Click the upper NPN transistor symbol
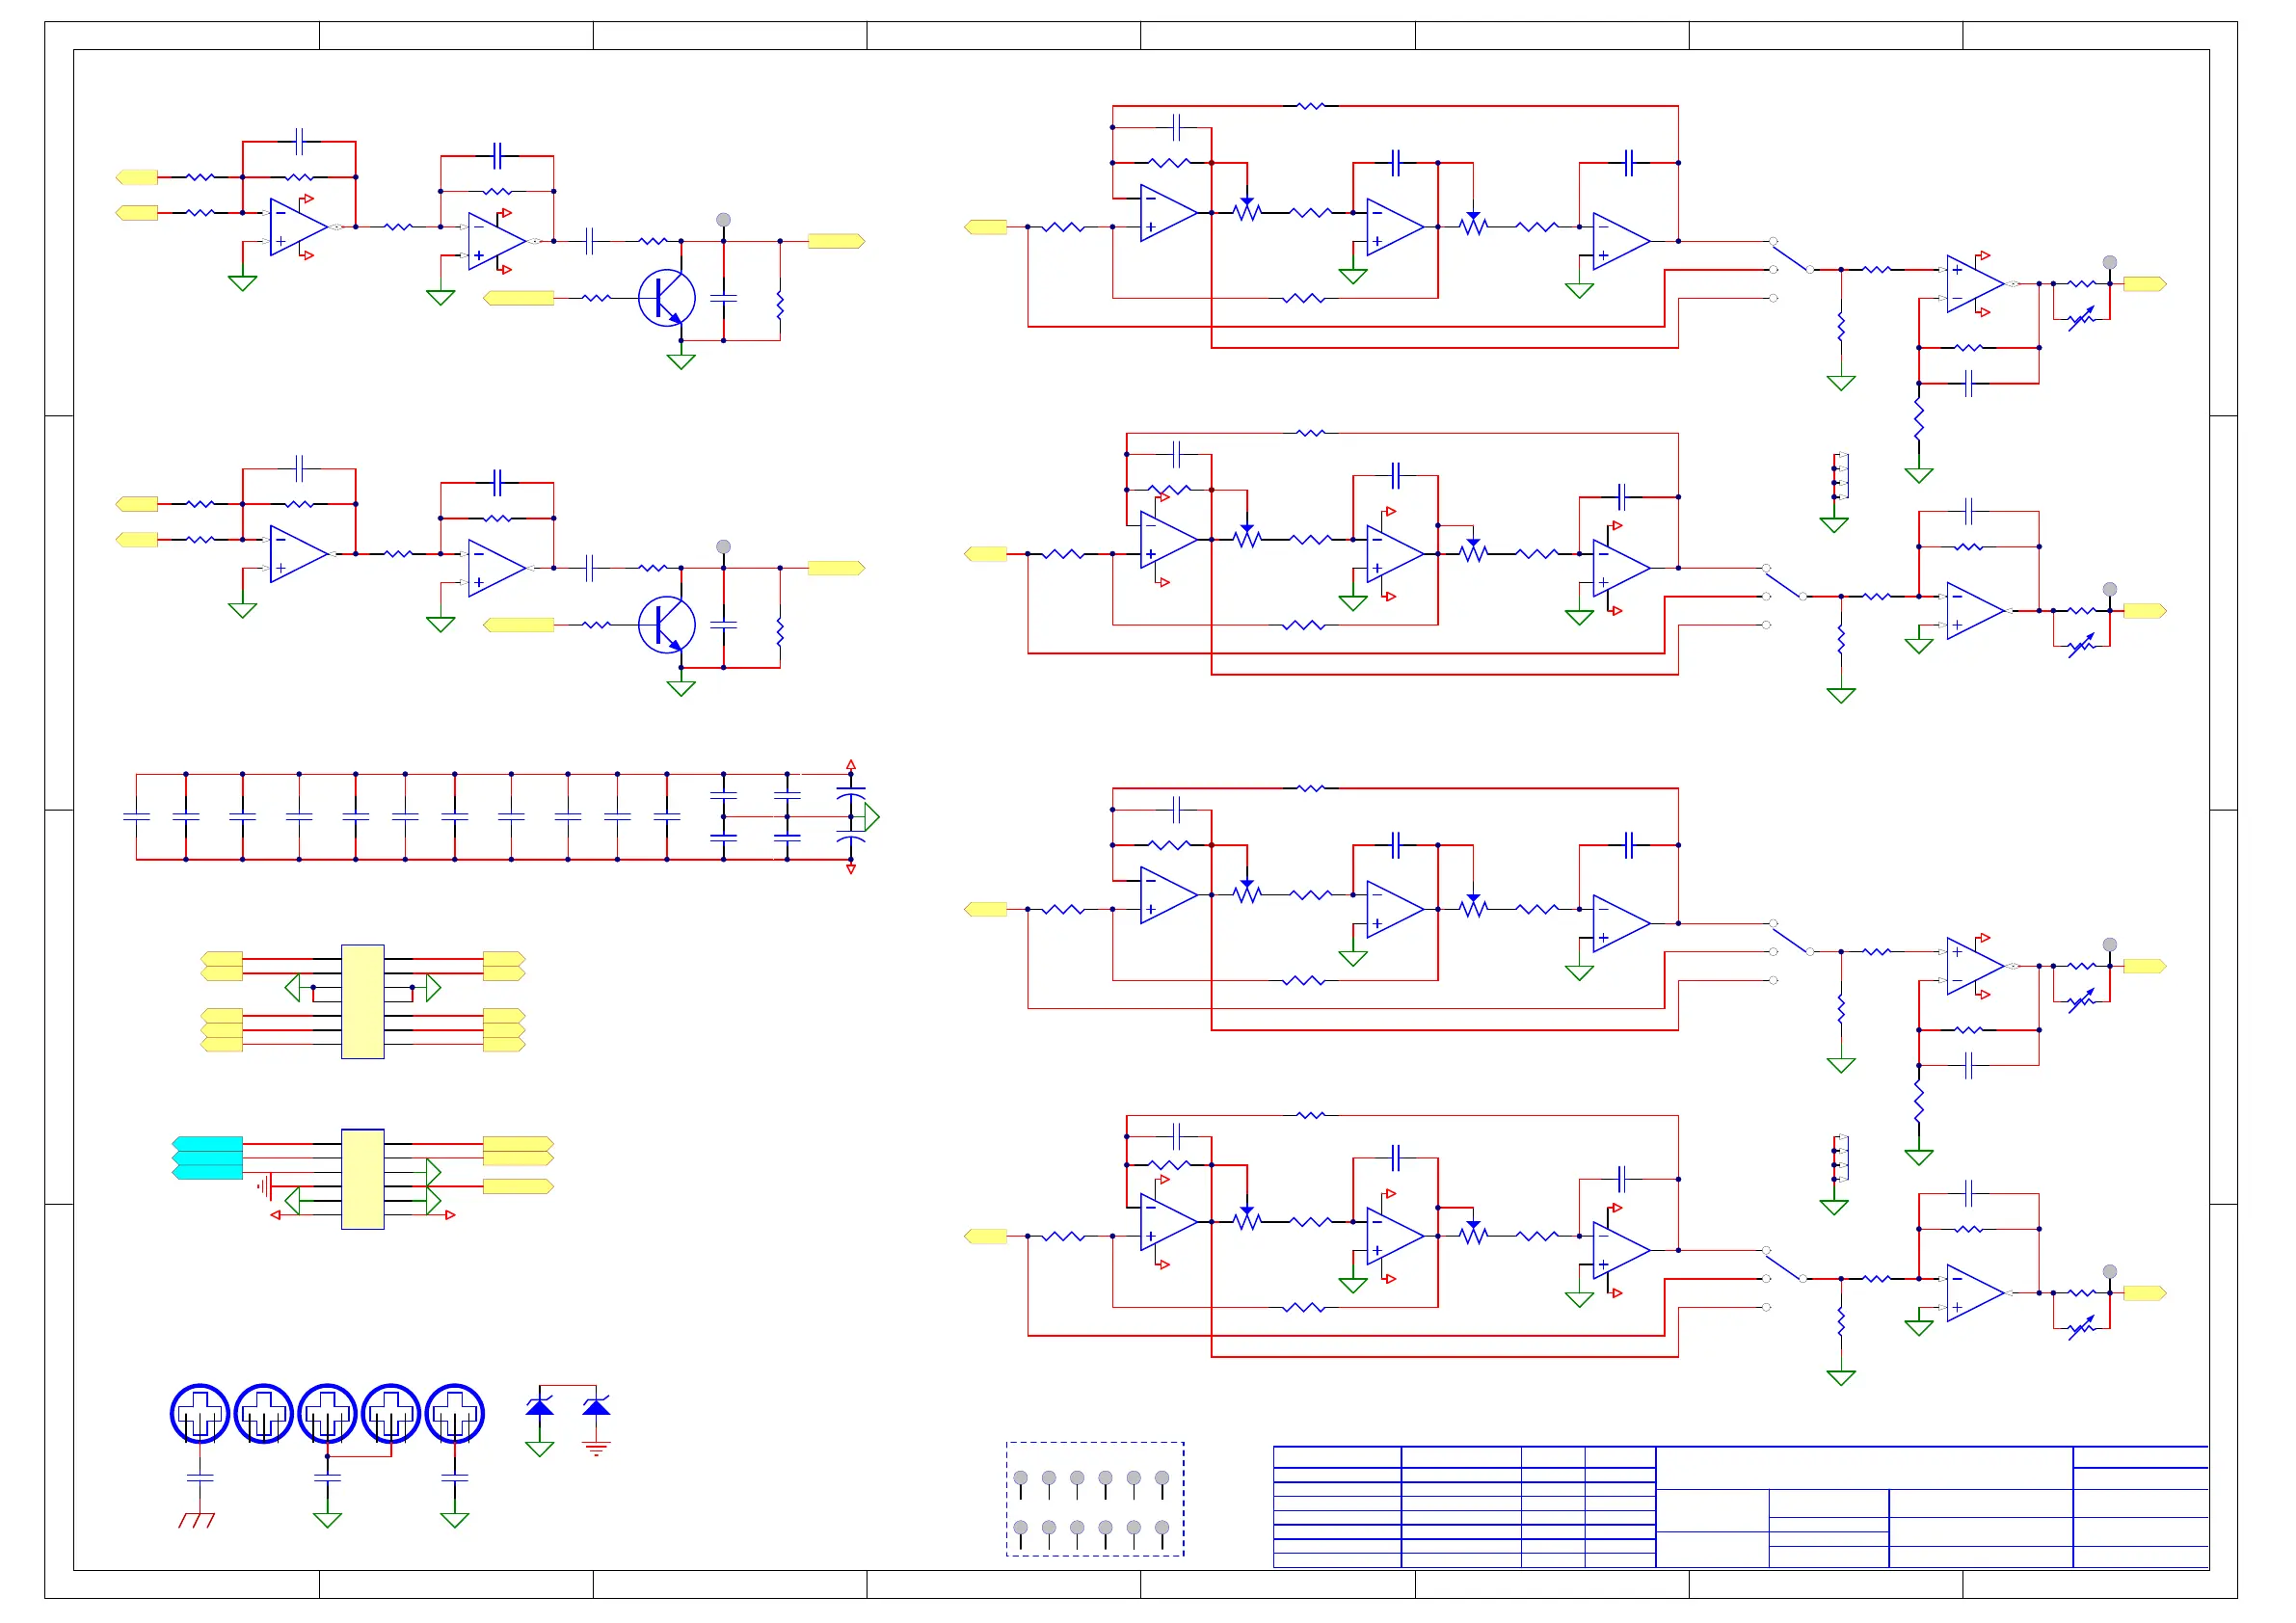2296x1623 pixels. (x=667, y=298)
